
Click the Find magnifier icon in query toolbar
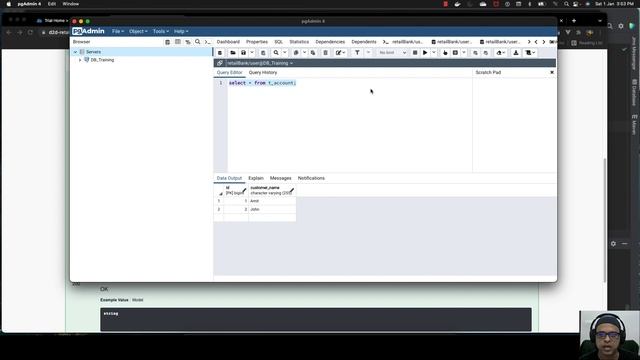click(x=276, y=53)
